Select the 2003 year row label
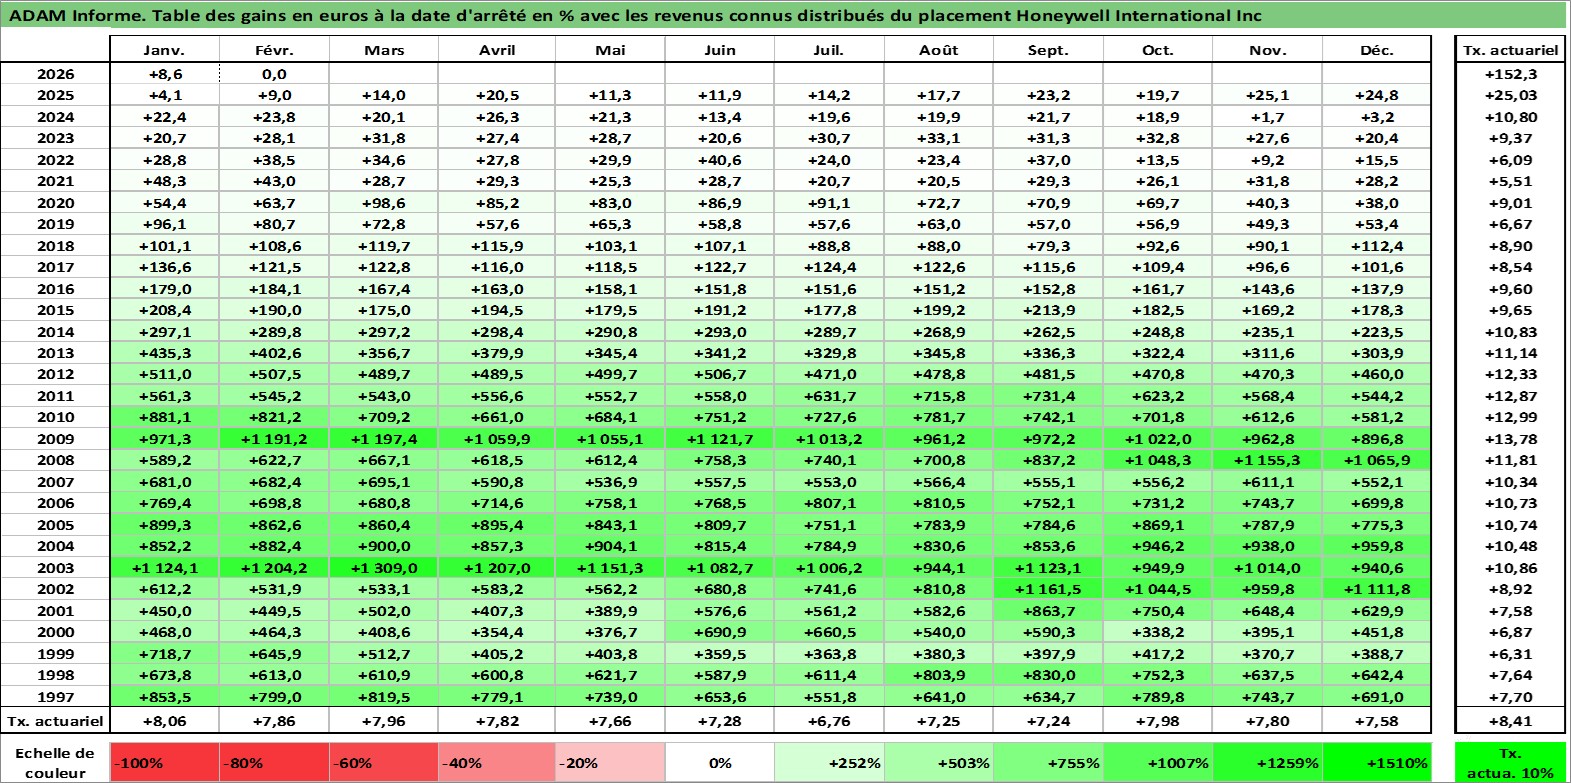The image size is (1571, 783). [55, 568]
